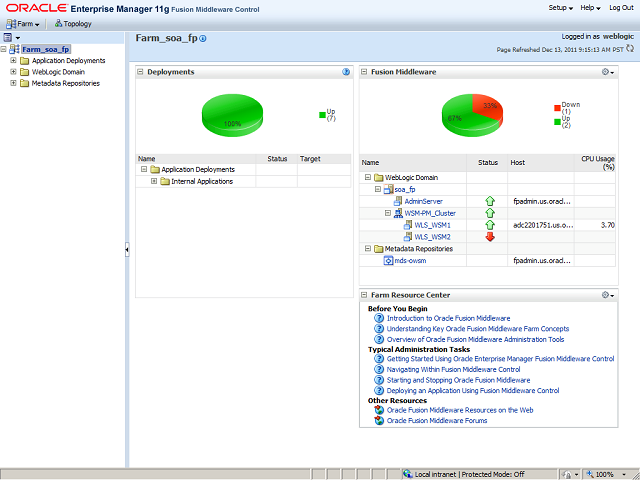The width and height of the screenshot is (640, 480).
Task: Click the green up arrow for AdminServer
Action: [x=490, y=201]
